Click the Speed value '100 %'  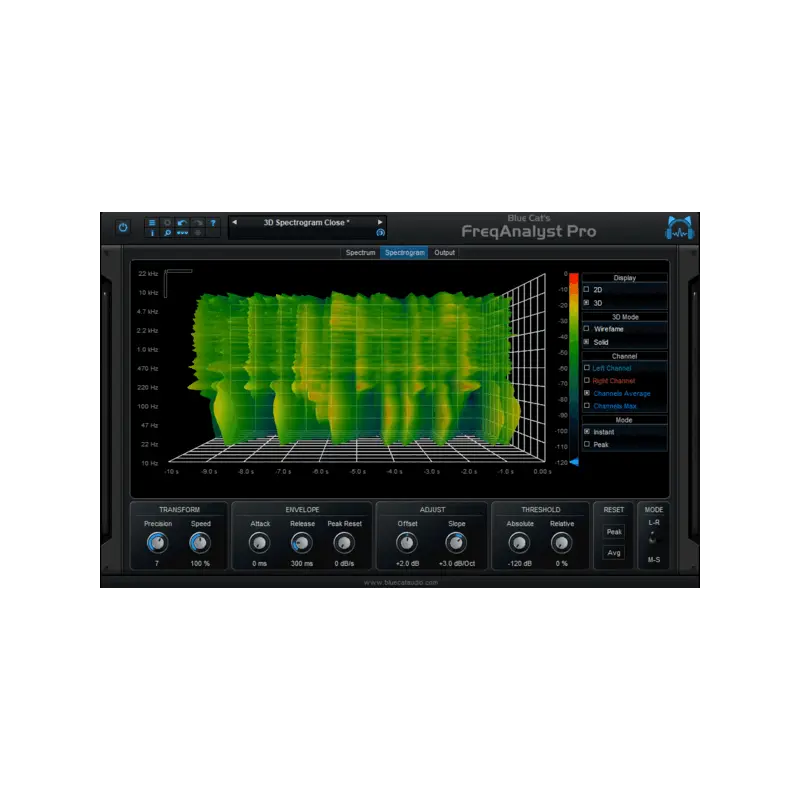pos(200,563)
